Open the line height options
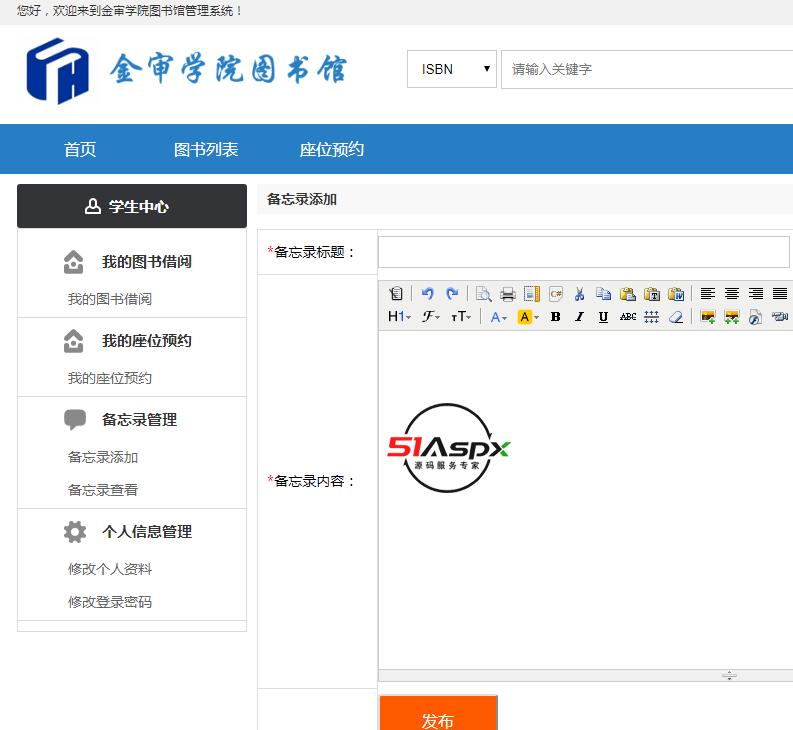The width and height of the screenshot is (793, 730). point(651,317)
